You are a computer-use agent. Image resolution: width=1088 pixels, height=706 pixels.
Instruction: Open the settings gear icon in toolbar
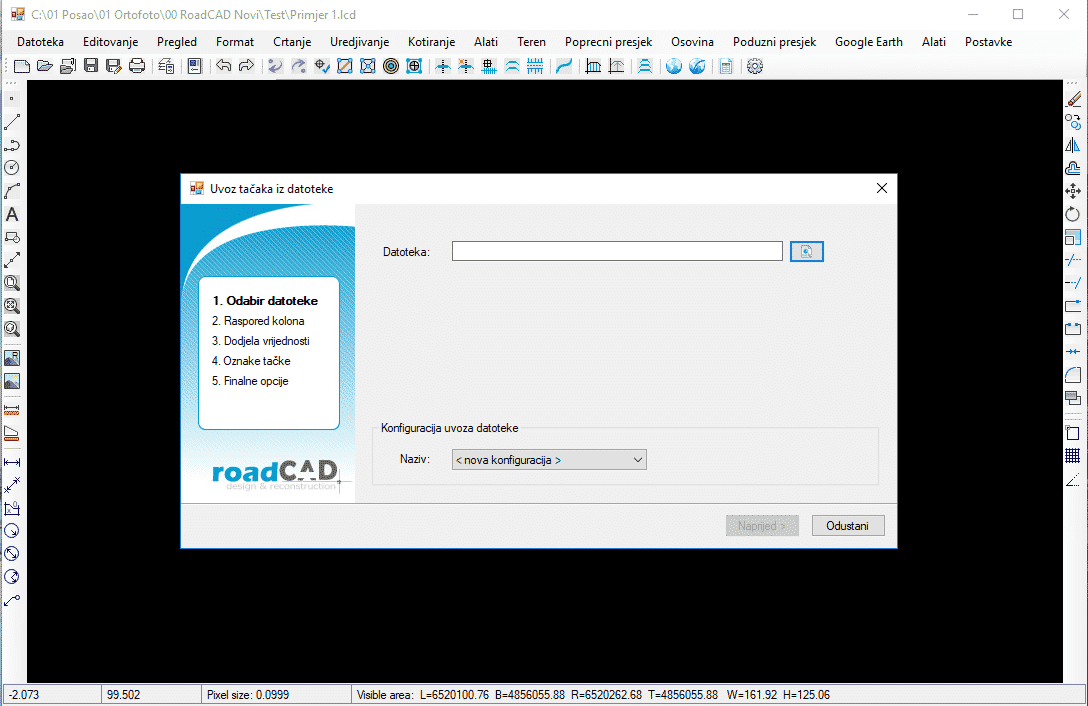click(x=755, y=66)
